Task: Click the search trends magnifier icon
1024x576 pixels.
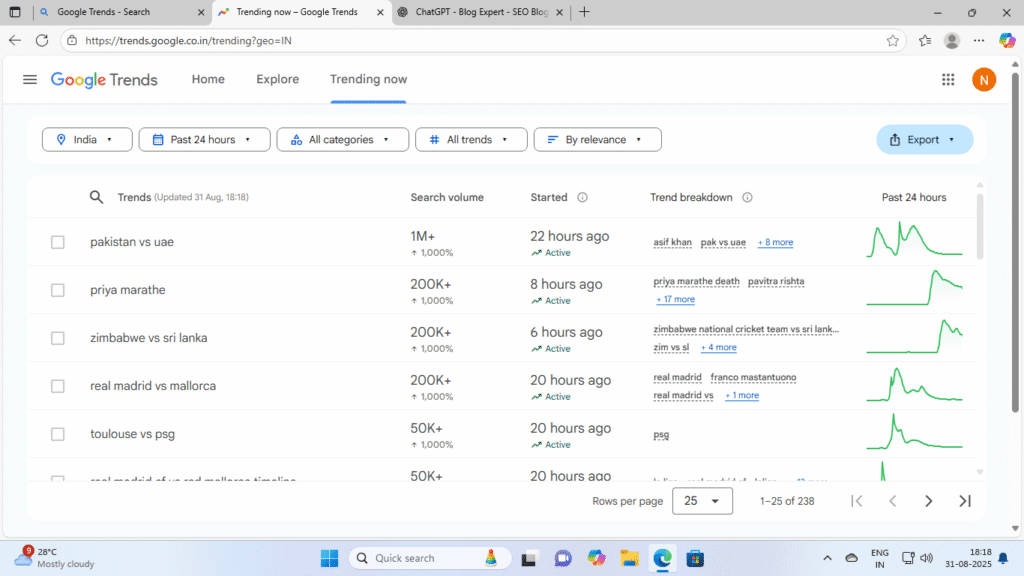Action: (x=97, y=197)
